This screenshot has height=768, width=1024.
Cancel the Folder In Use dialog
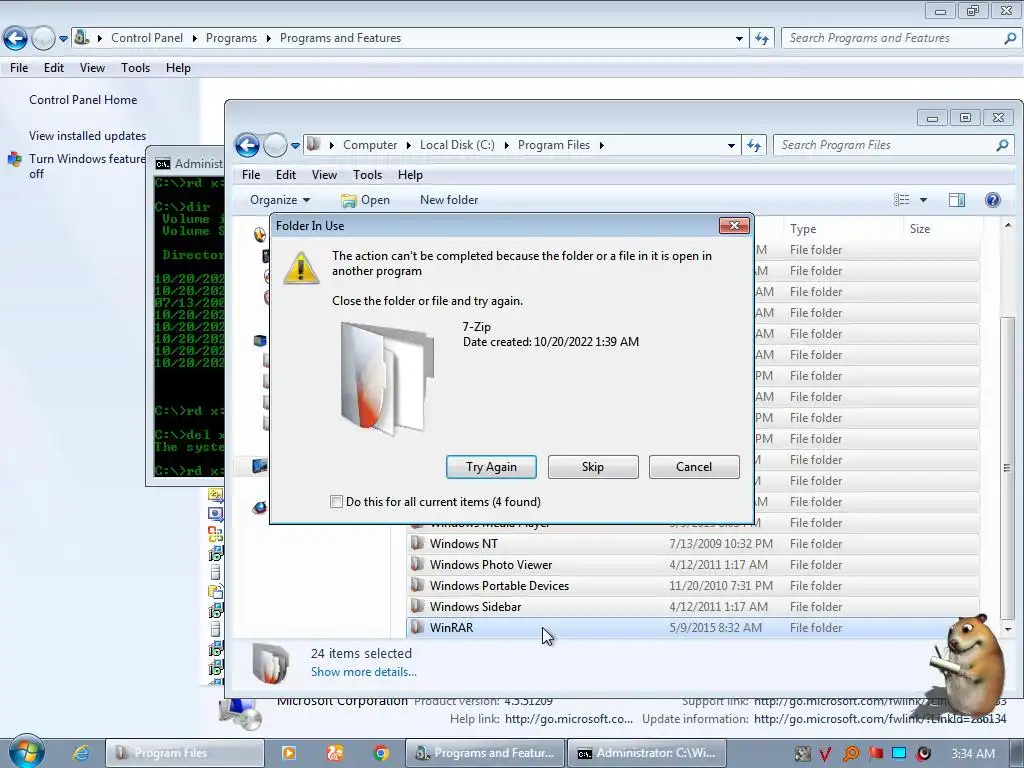(694, 467)
